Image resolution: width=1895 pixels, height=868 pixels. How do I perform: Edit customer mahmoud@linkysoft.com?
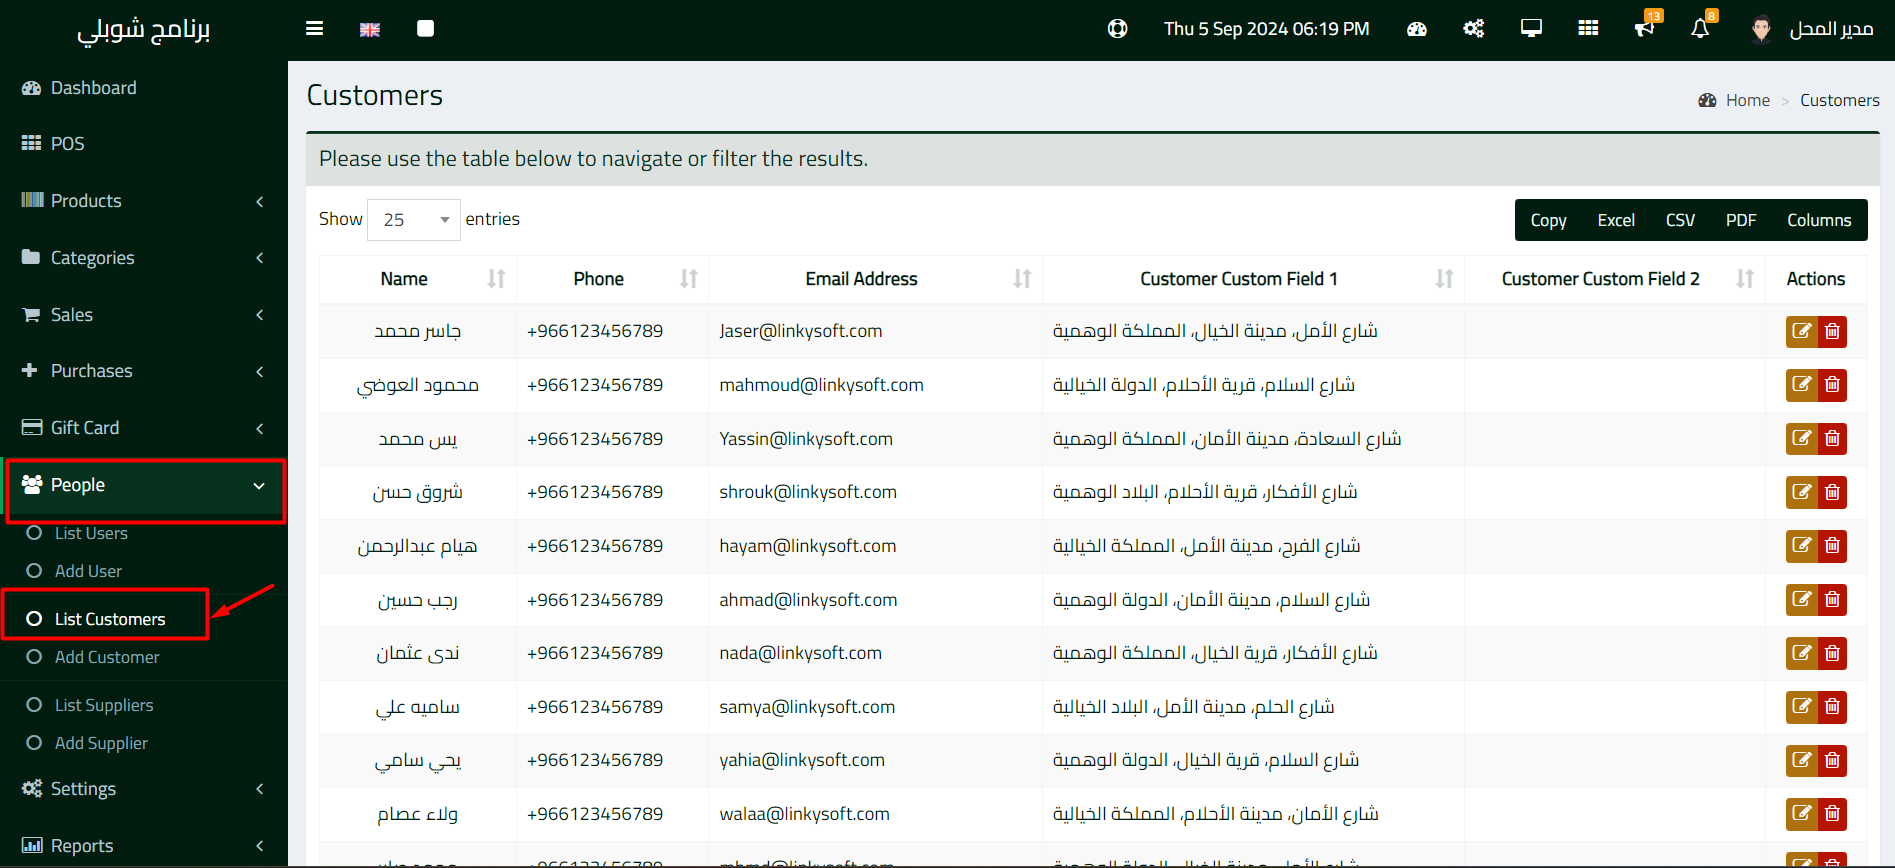(1802, 385)
